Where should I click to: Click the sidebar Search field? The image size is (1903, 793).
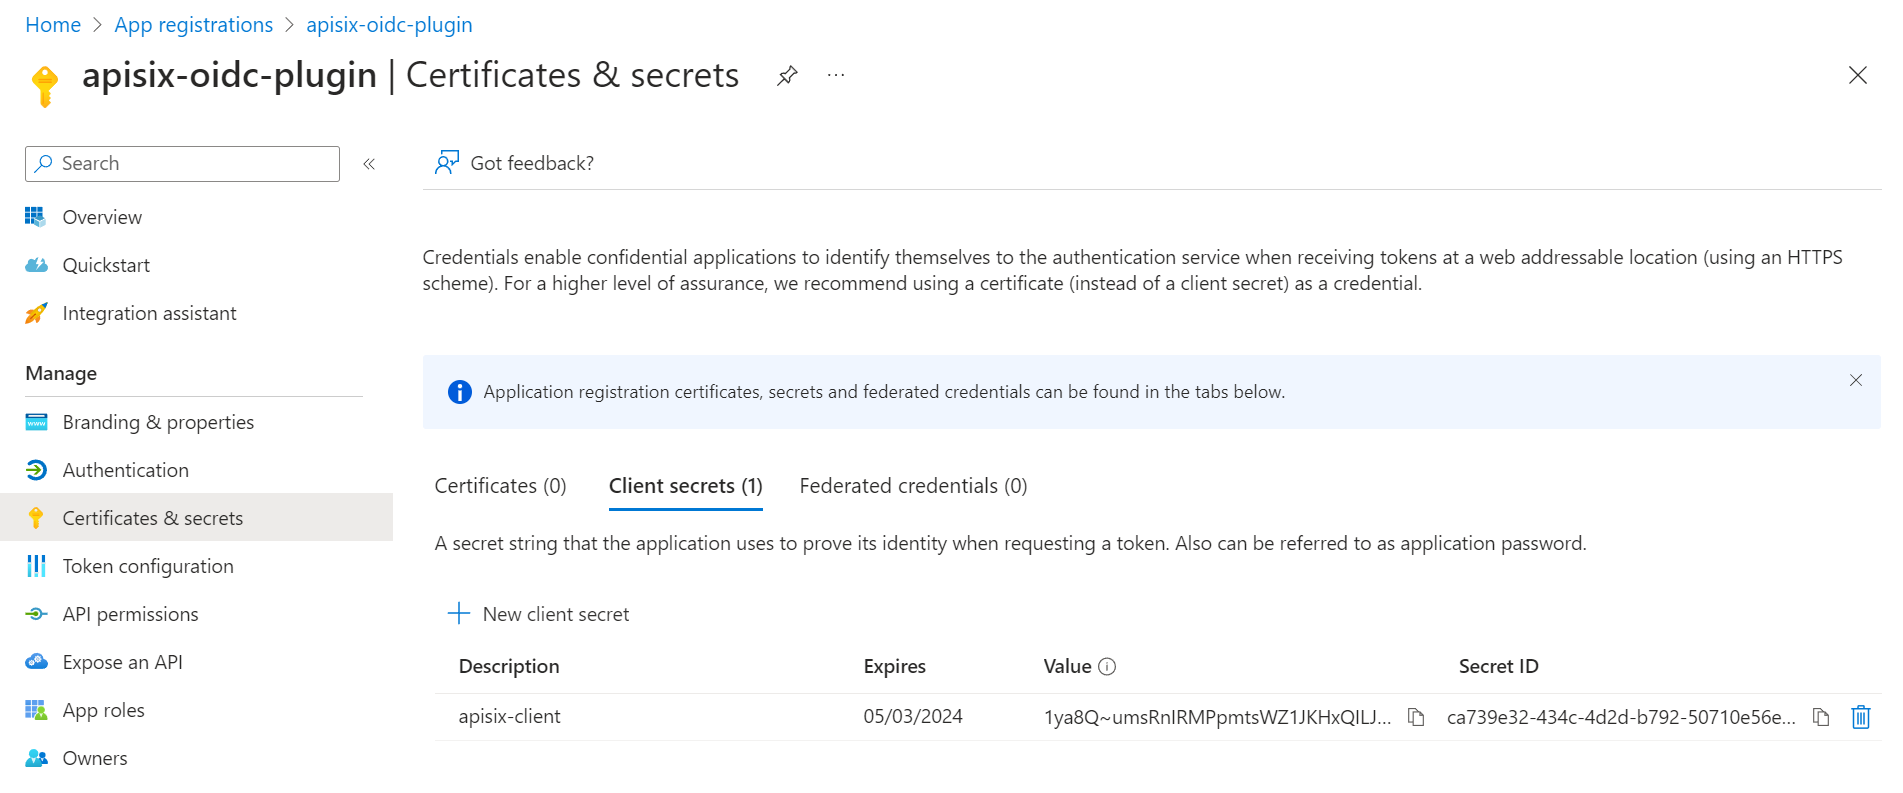click(x=182, y=164)
